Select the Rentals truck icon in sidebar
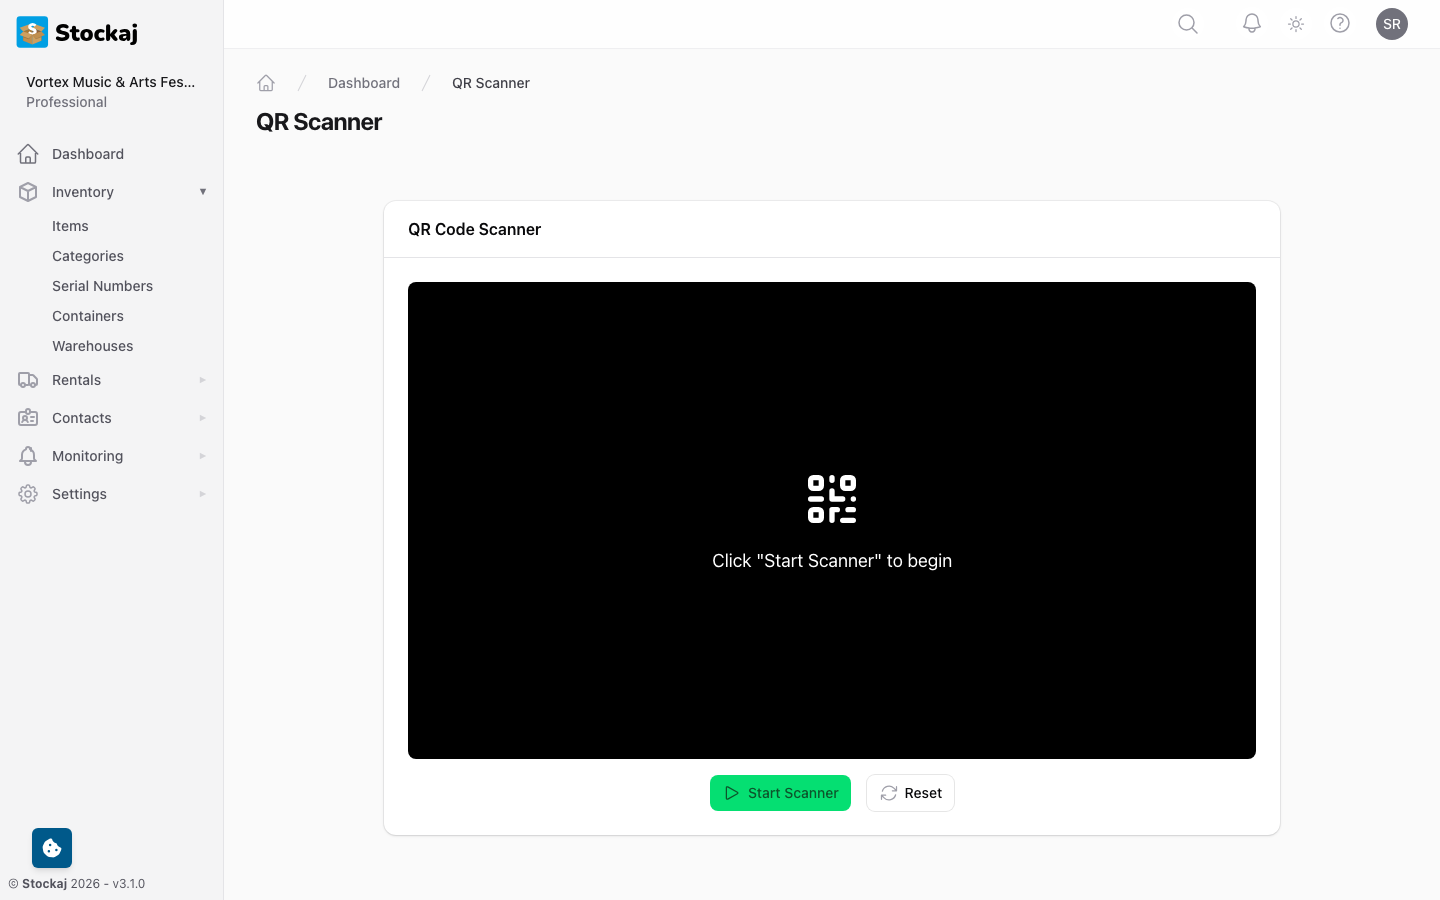Viewport: 1440px width, 900px height. click(x=28, y=380)
